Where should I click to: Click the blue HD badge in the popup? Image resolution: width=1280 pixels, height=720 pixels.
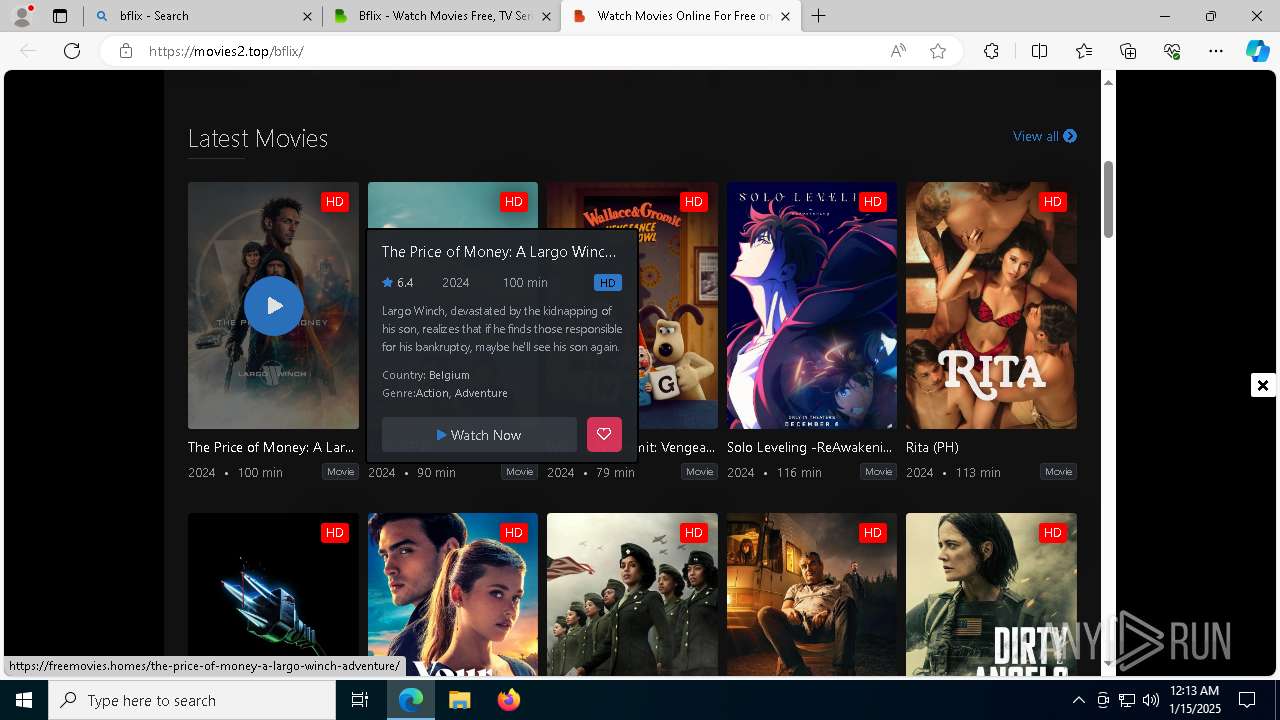pos(607,283)
